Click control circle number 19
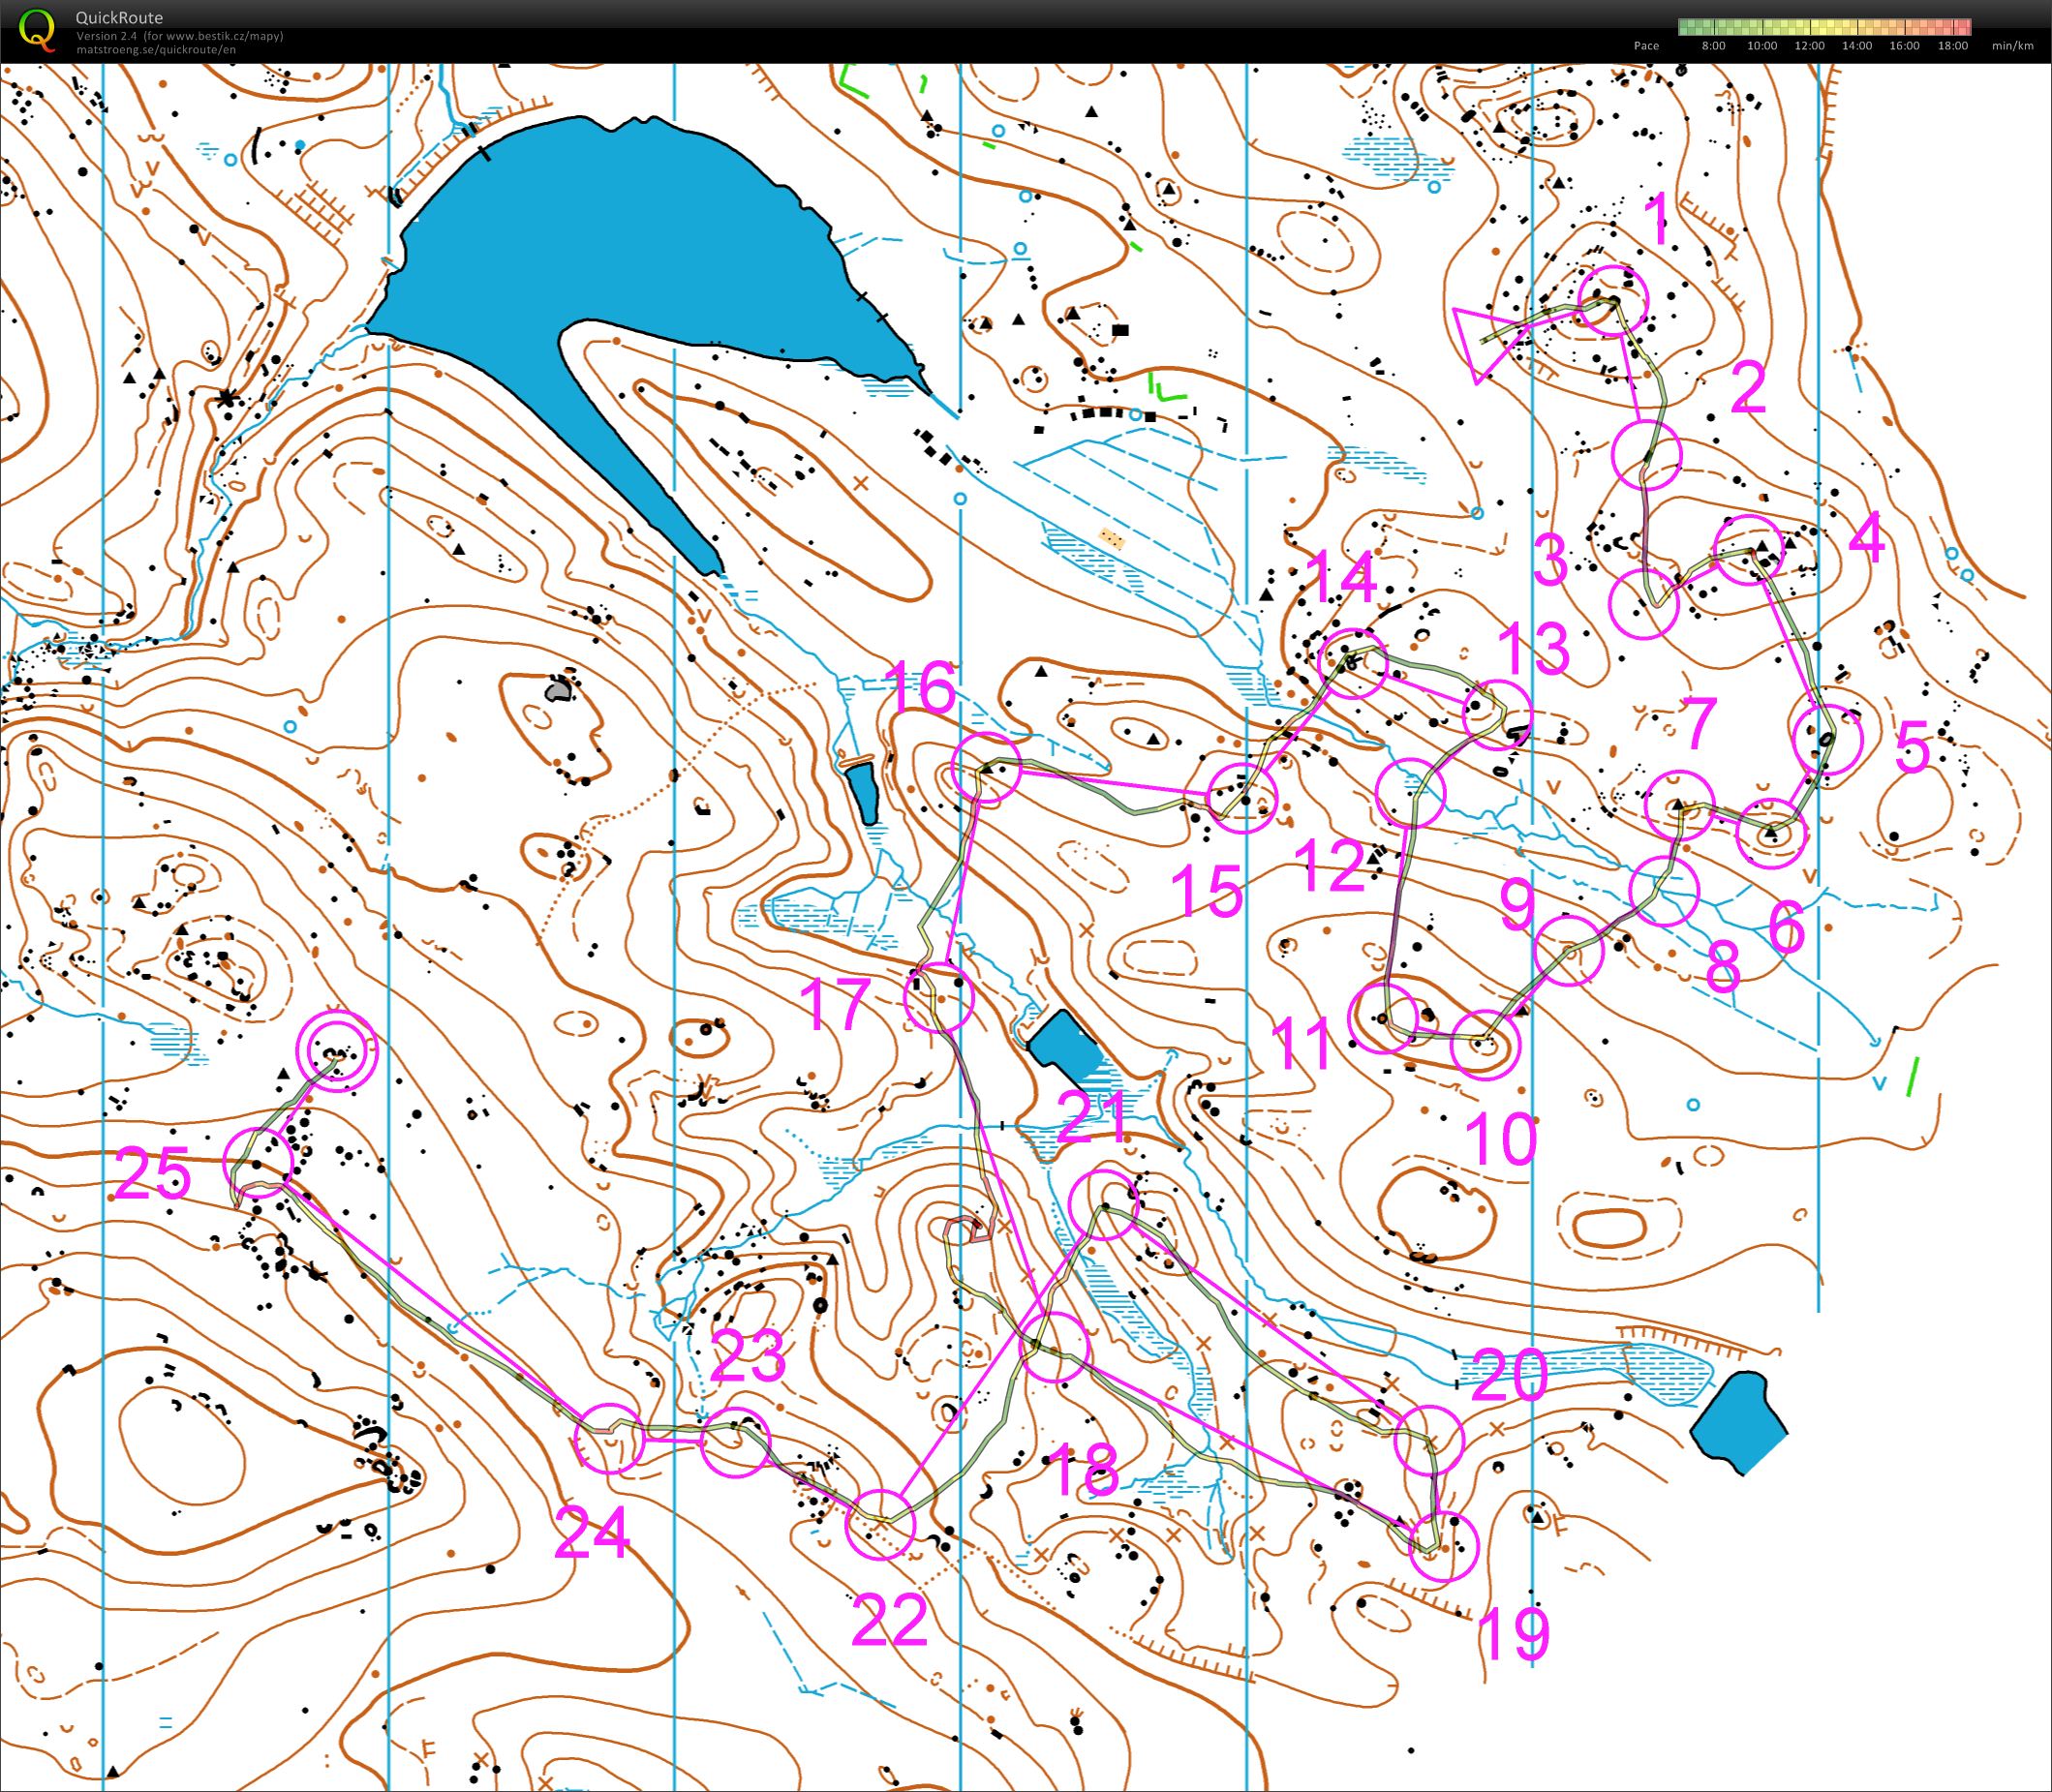This screenshot has height=1792, width=2052. (x=1442, y=1547)
